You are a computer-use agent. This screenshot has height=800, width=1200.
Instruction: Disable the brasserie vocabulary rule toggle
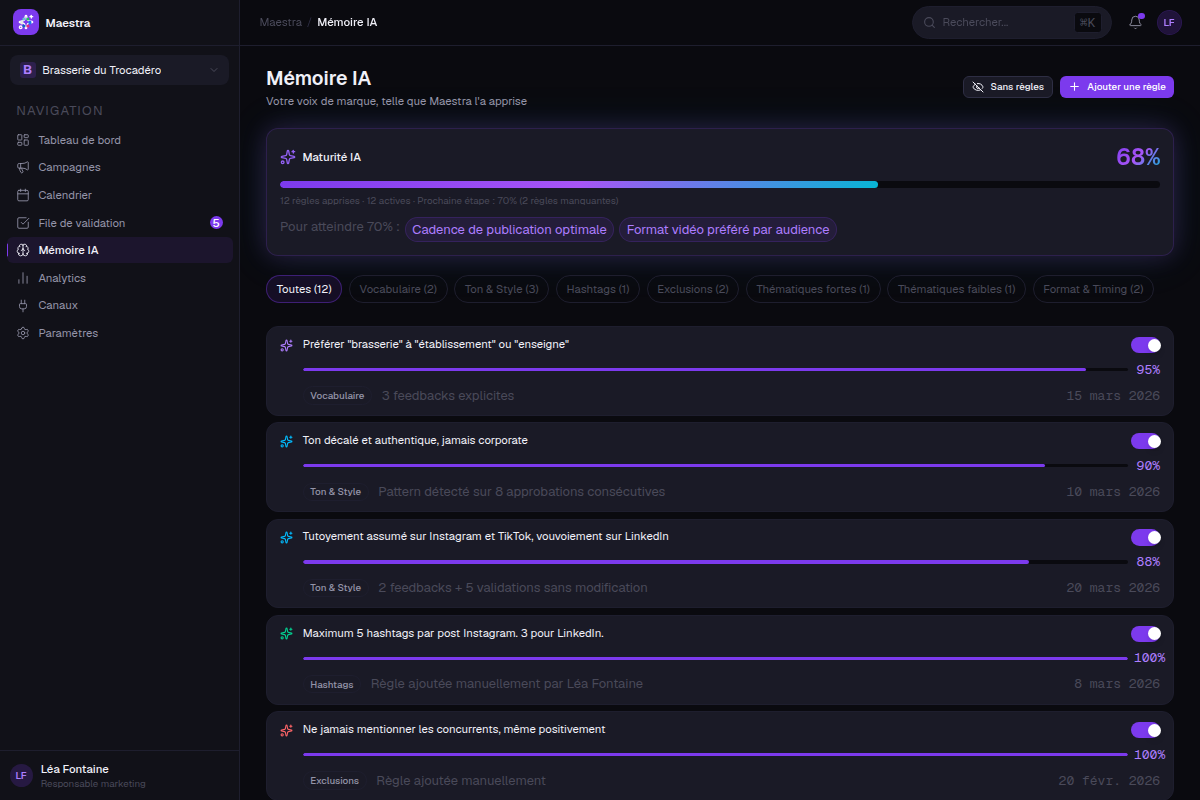[x=1146, y=345]
